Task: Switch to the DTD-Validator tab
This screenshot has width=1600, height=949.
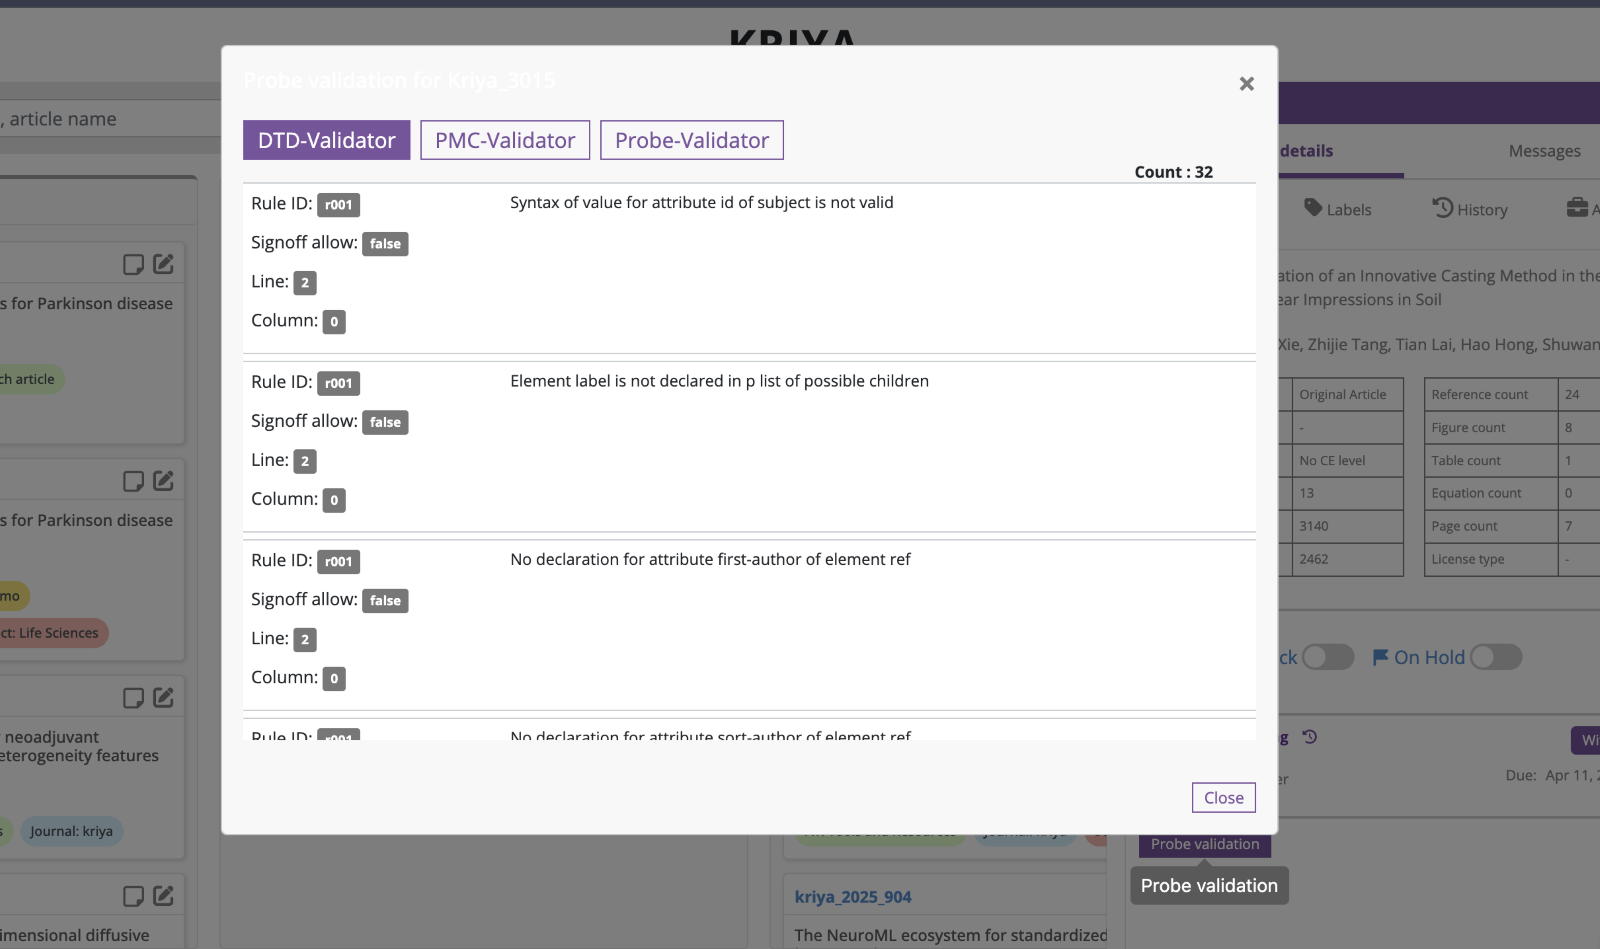Action: coord(326,141)
